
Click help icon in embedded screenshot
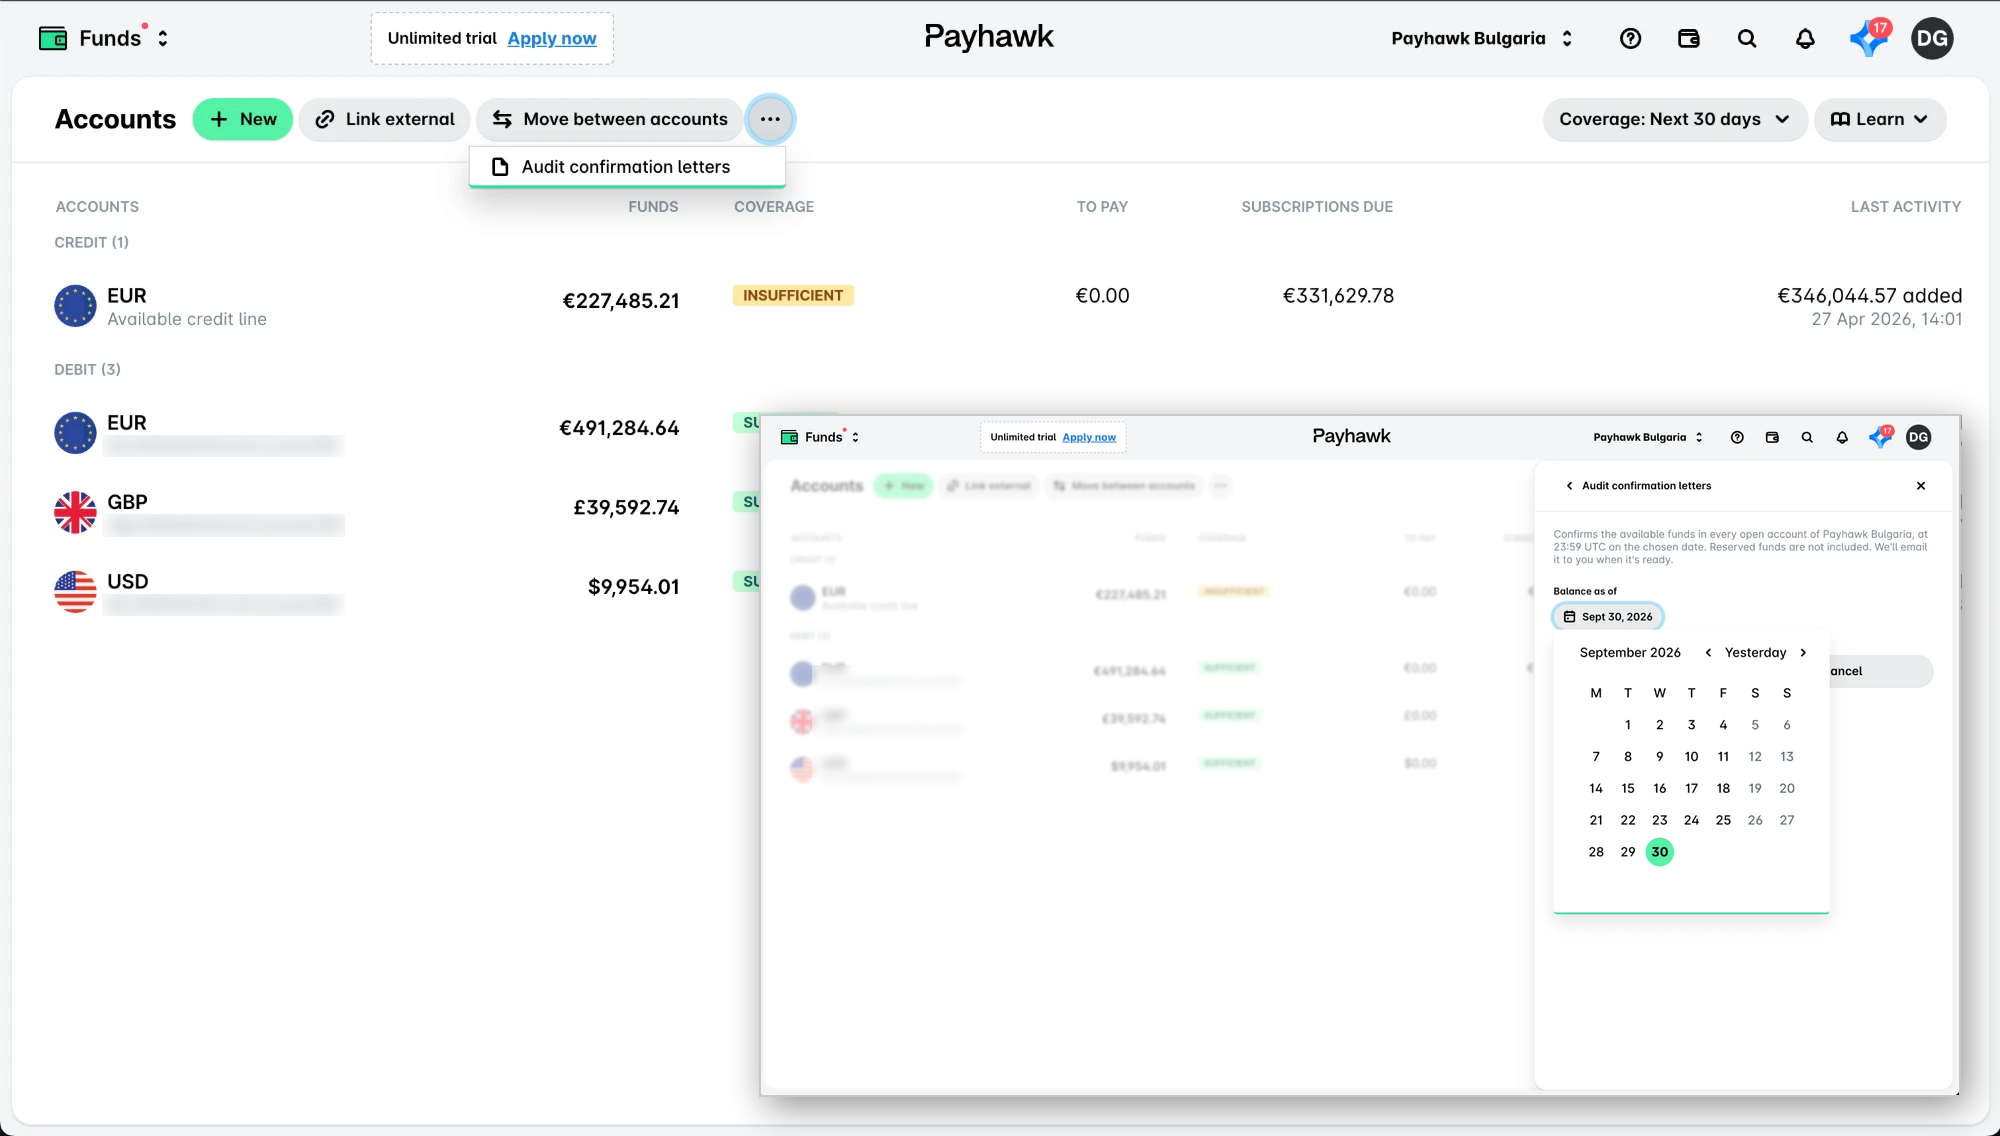pos(1737,437)
